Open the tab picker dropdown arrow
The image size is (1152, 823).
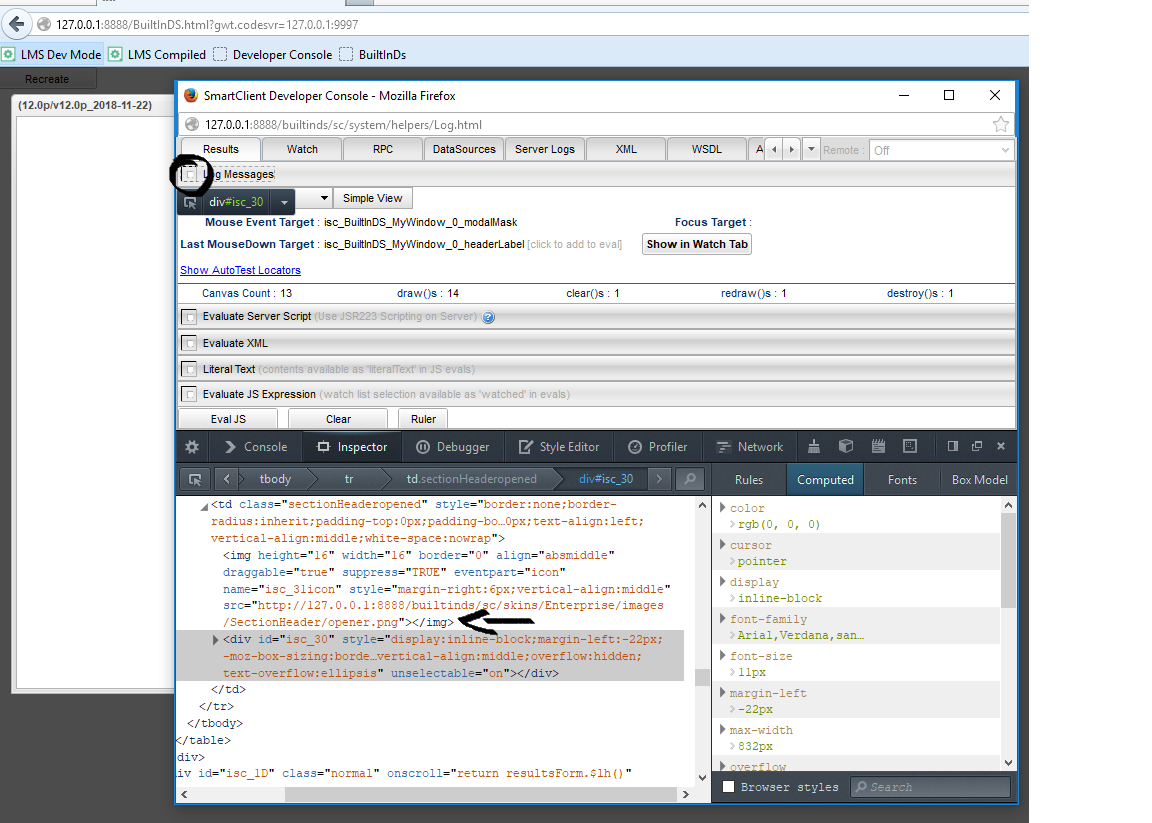coord(811,149)
